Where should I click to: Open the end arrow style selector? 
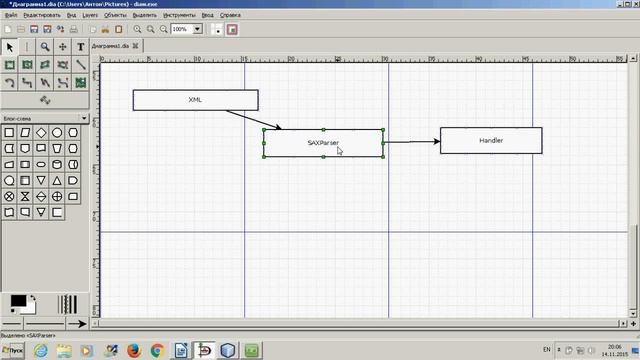point(77,324)
